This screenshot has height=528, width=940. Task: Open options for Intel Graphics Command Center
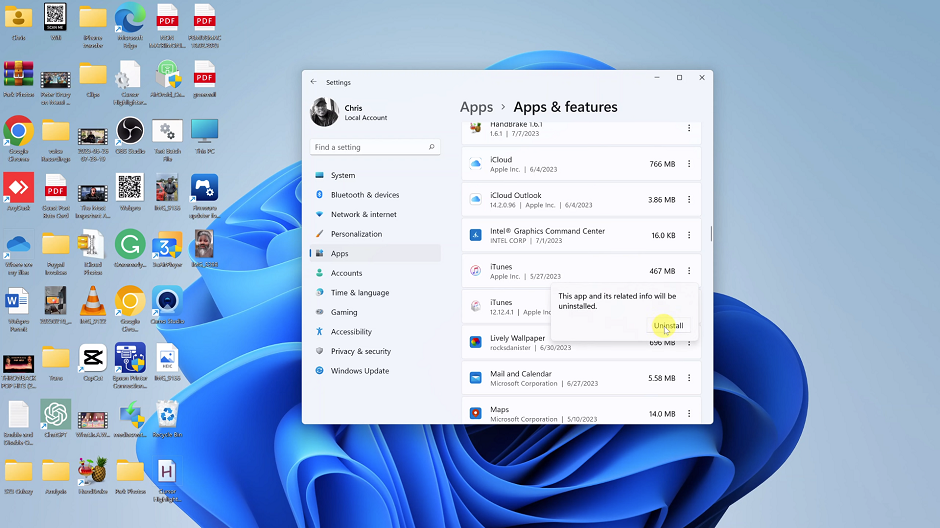[x=689, y=235]
